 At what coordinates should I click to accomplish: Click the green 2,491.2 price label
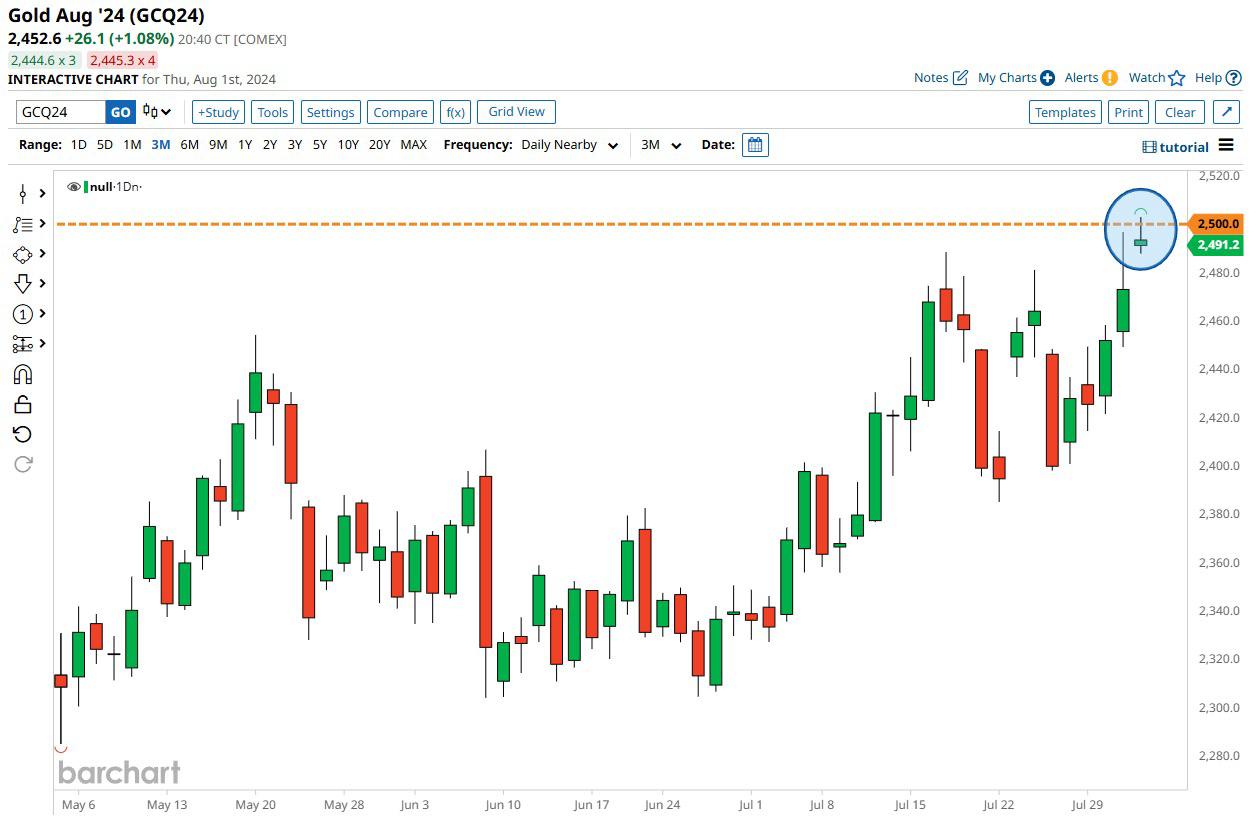1216,244
